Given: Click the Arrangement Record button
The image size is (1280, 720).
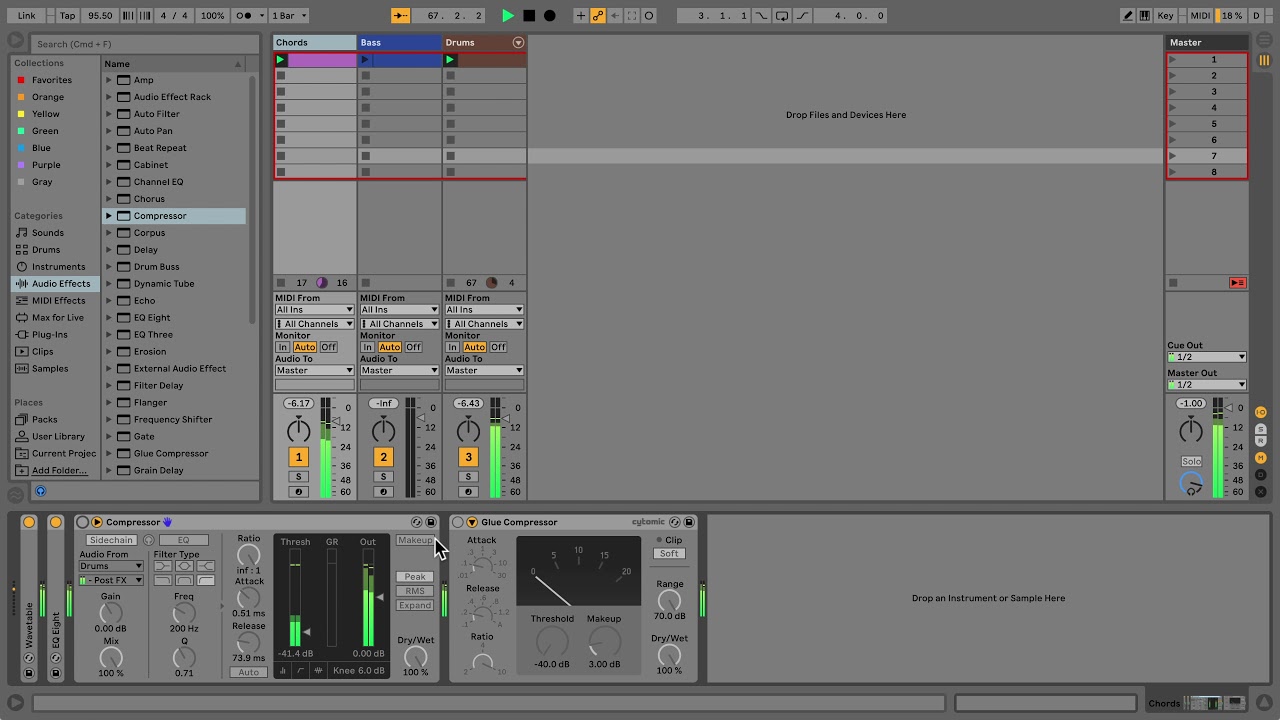Looking at the screenshot, I should tap(549, 16).
